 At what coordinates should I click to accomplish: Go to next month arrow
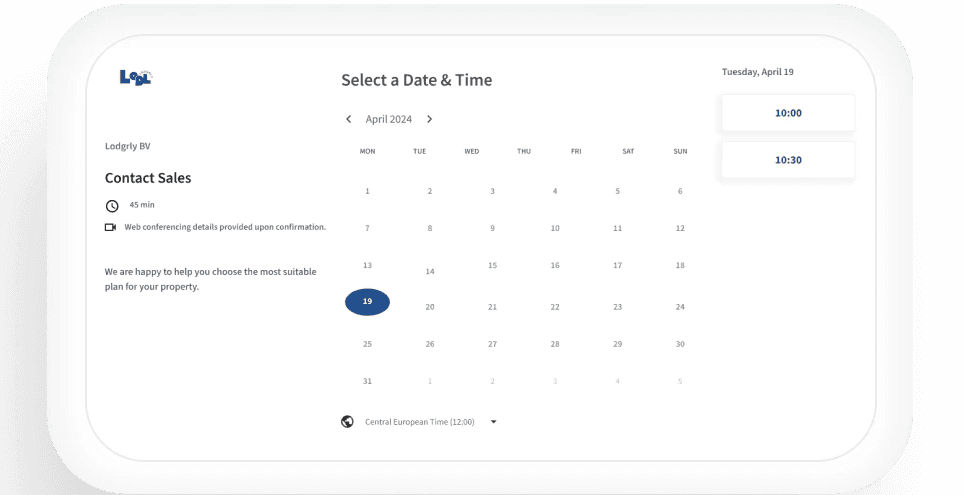pos(429,119)
